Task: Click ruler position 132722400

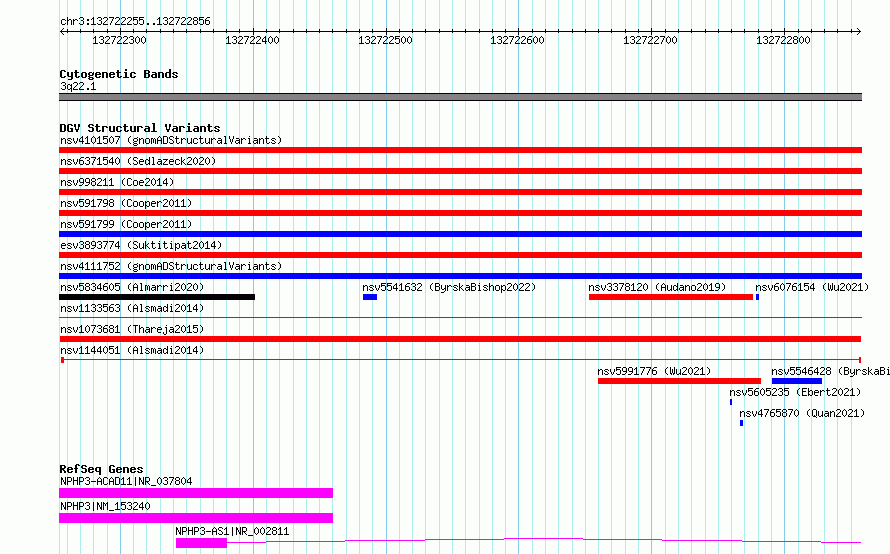Action: (252, 40)
